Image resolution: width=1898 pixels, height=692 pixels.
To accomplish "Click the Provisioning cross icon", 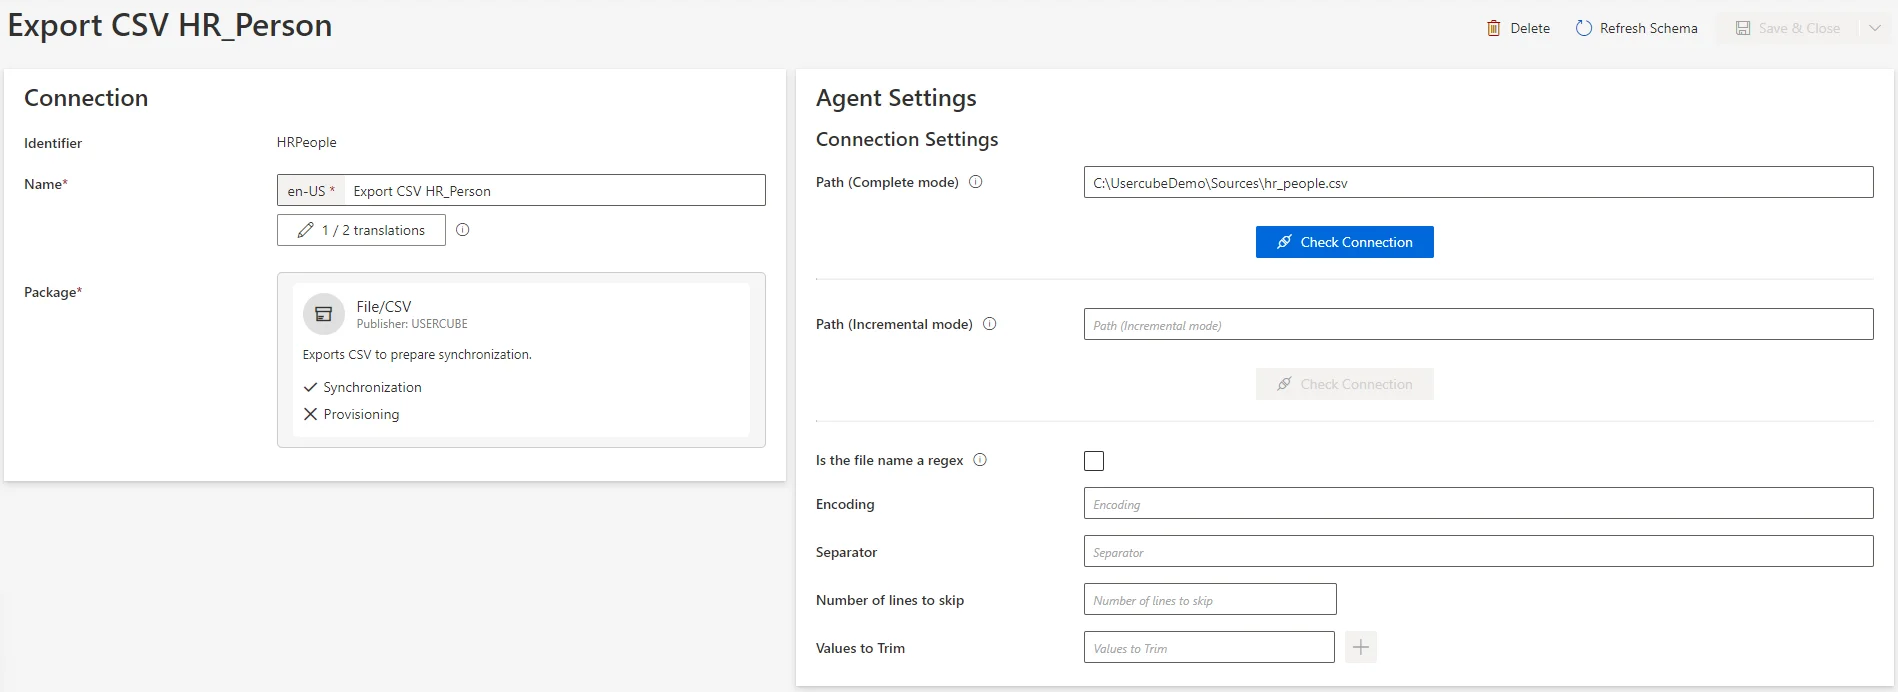I will (x=310, y=414).
